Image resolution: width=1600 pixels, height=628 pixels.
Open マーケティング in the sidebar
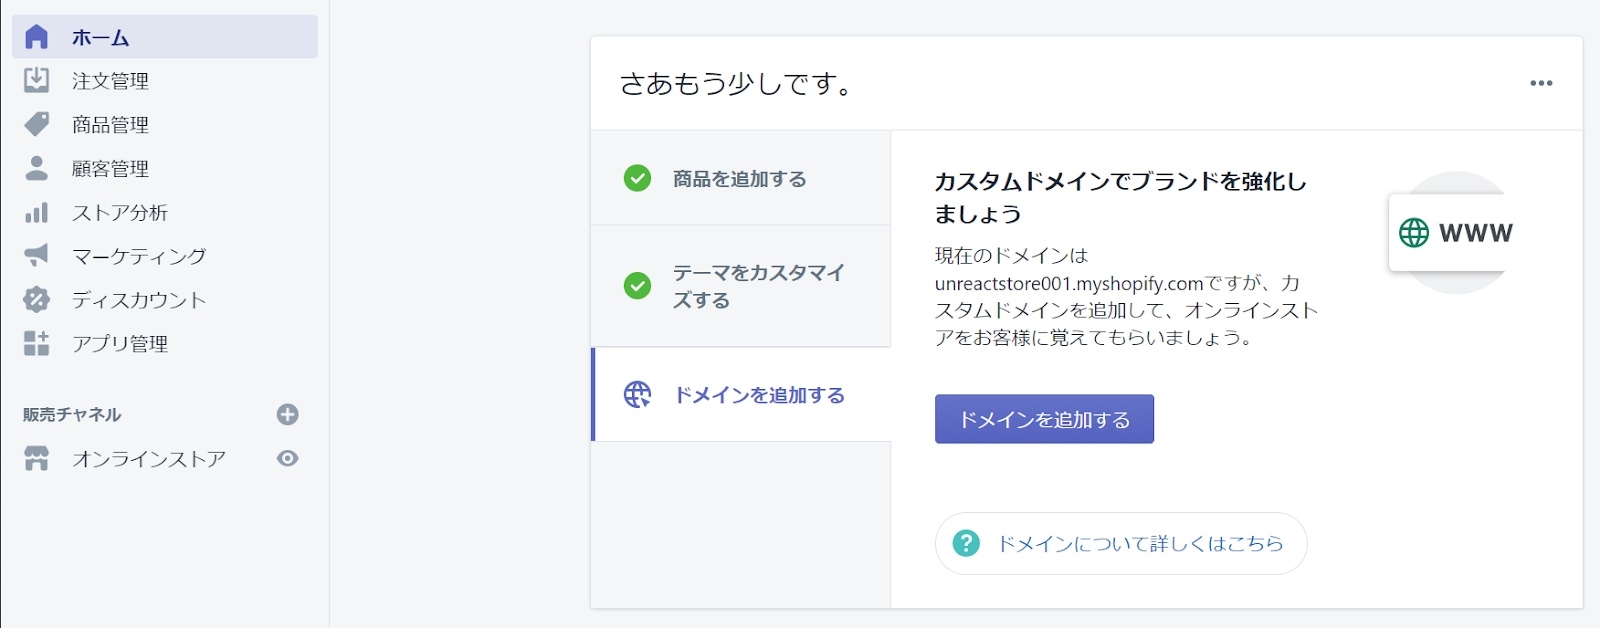coord(139,256)
